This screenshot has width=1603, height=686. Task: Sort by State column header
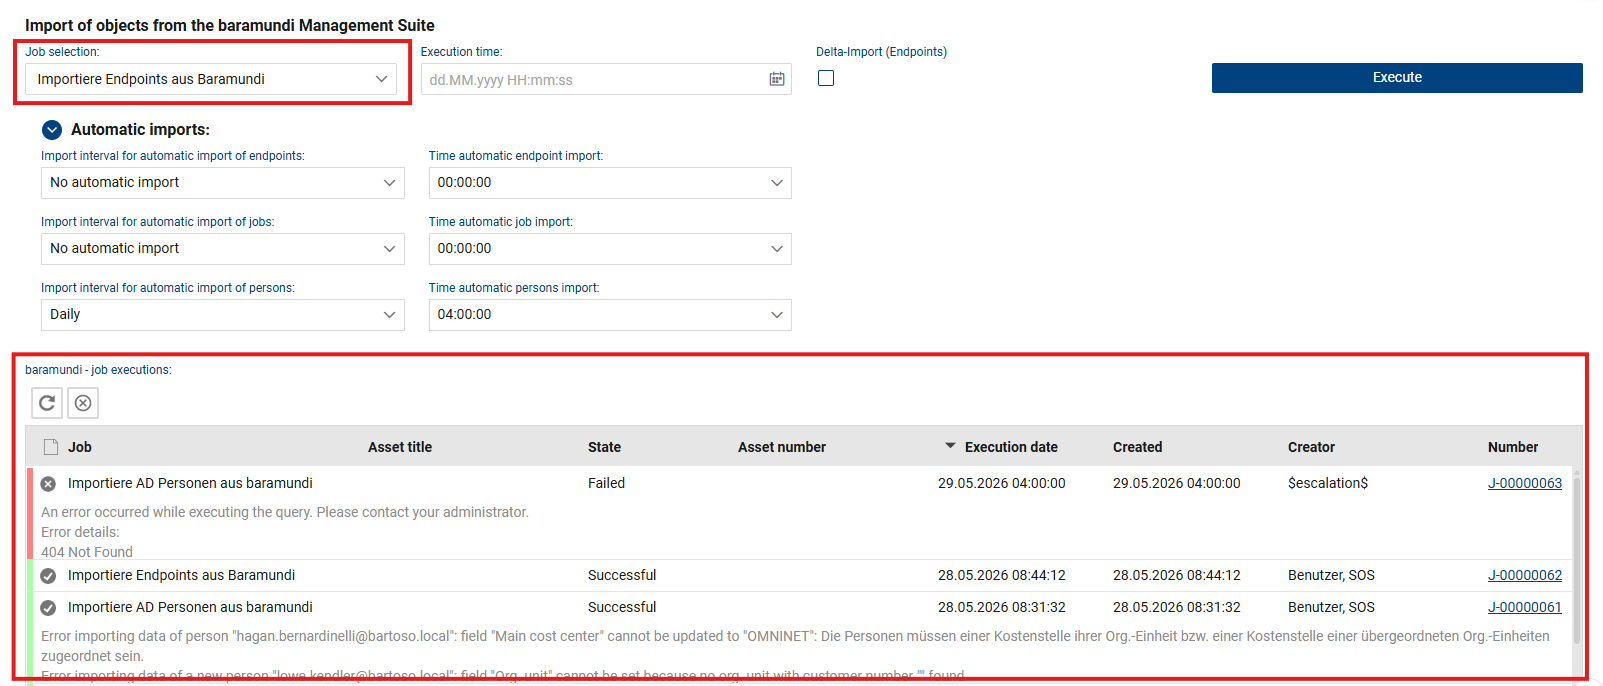(604, 447)
